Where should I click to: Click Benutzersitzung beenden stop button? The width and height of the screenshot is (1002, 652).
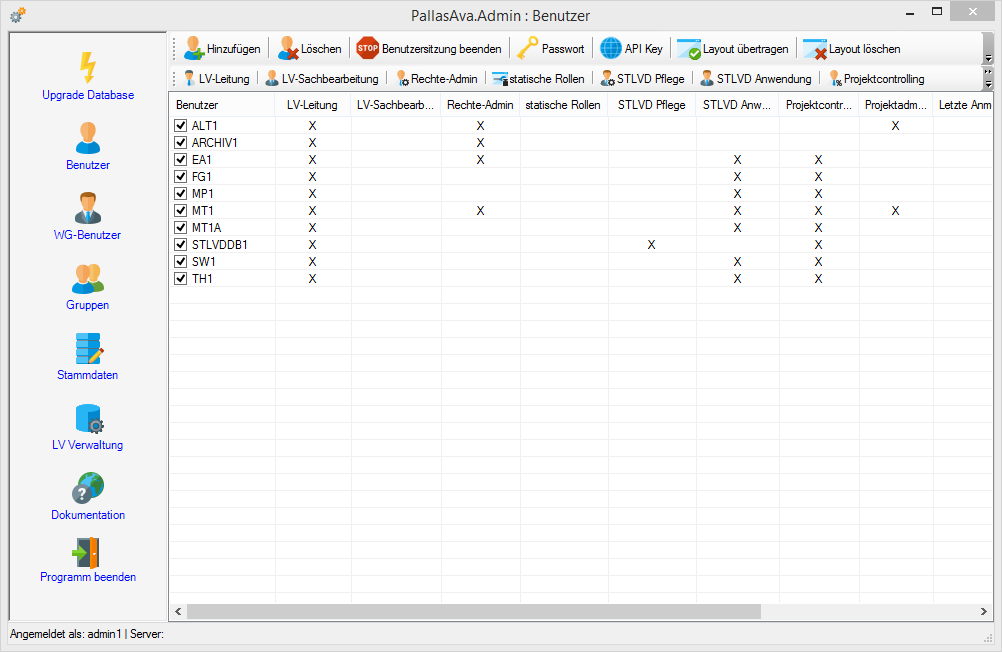[x=429, y=49]
